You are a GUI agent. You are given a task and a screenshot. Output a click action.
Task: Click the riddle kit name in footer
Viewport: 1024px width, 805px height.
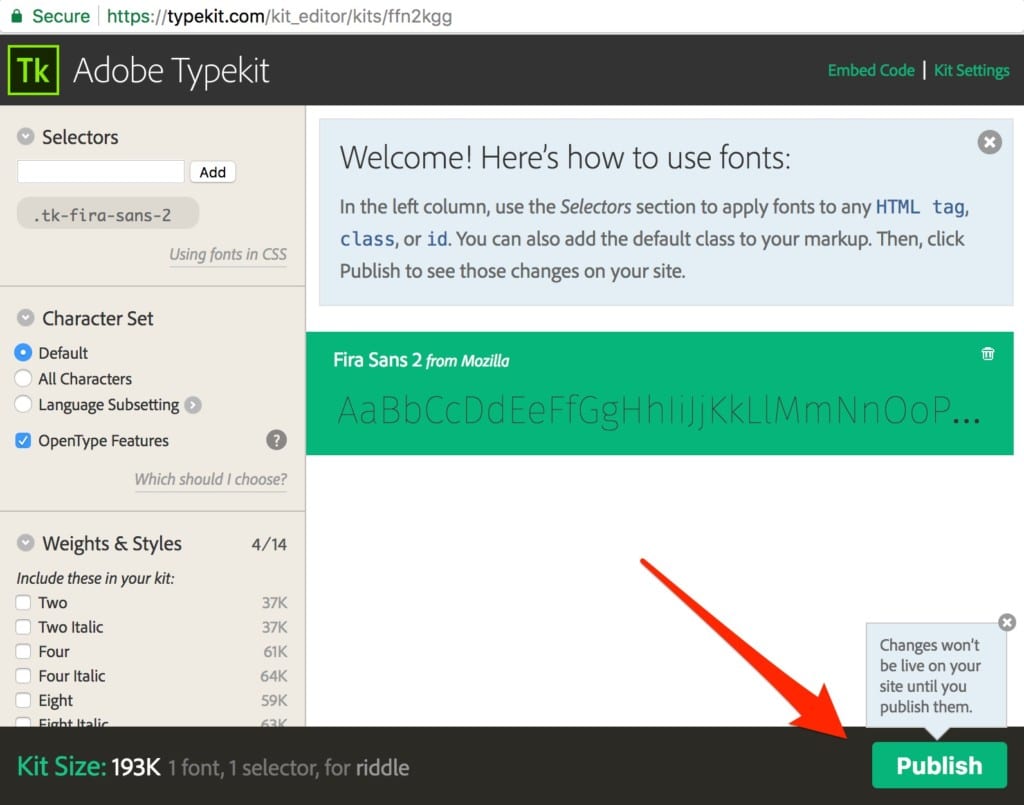(x=383, y=768)
